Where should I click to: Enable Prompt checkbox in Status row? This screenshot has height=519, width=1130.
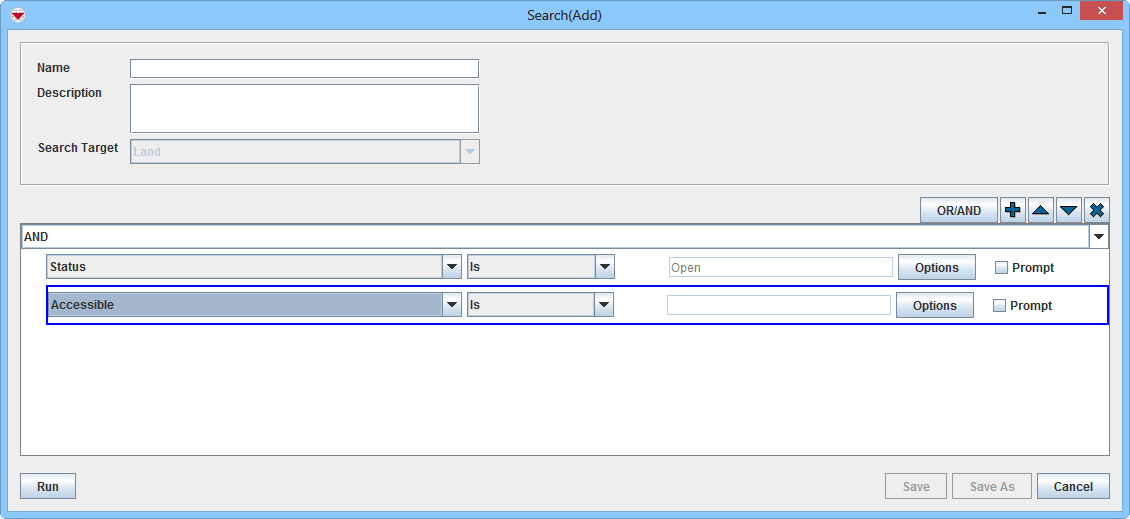point(1002,268)
